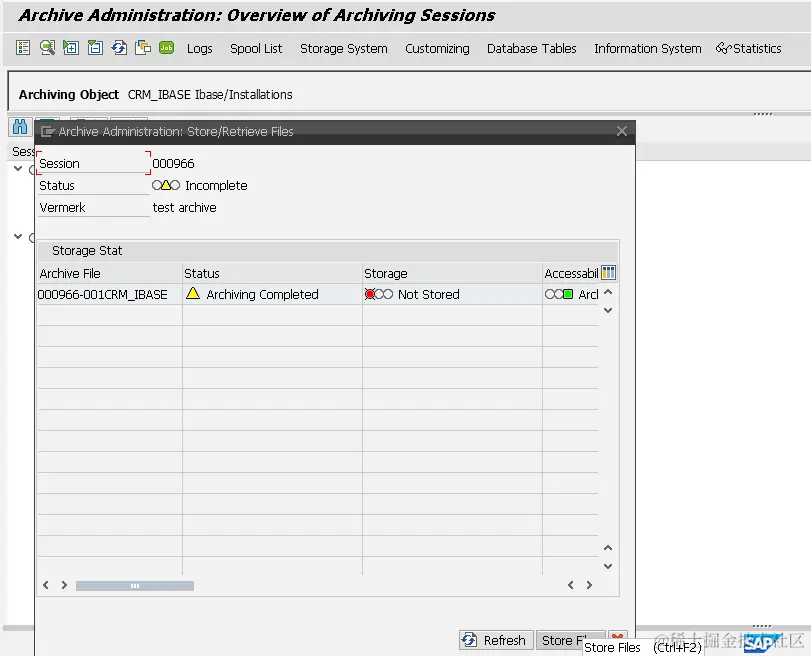811x656 pixels.
Task: Open Customizing from toolbar
Action: [437, 49]
